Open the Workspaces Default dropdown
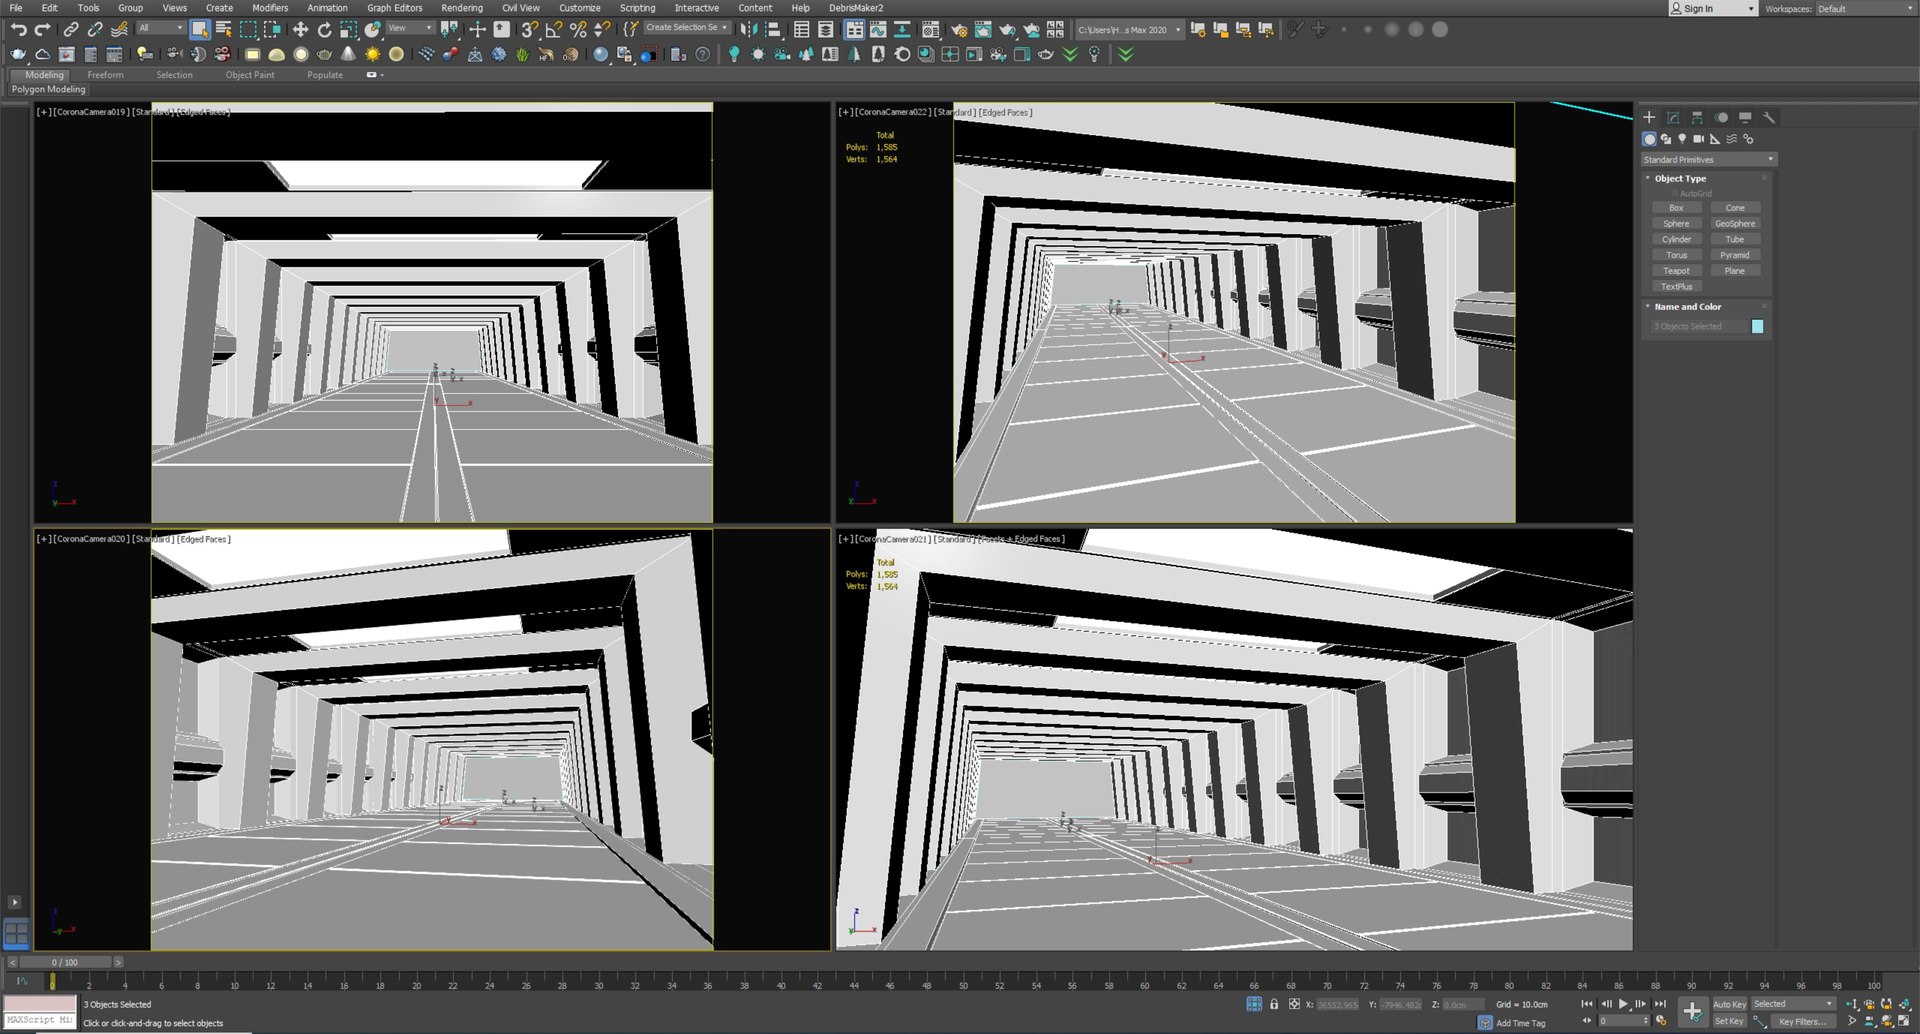The width and height of the screenshot is (1920, 1034). (x=1865, y=9)
